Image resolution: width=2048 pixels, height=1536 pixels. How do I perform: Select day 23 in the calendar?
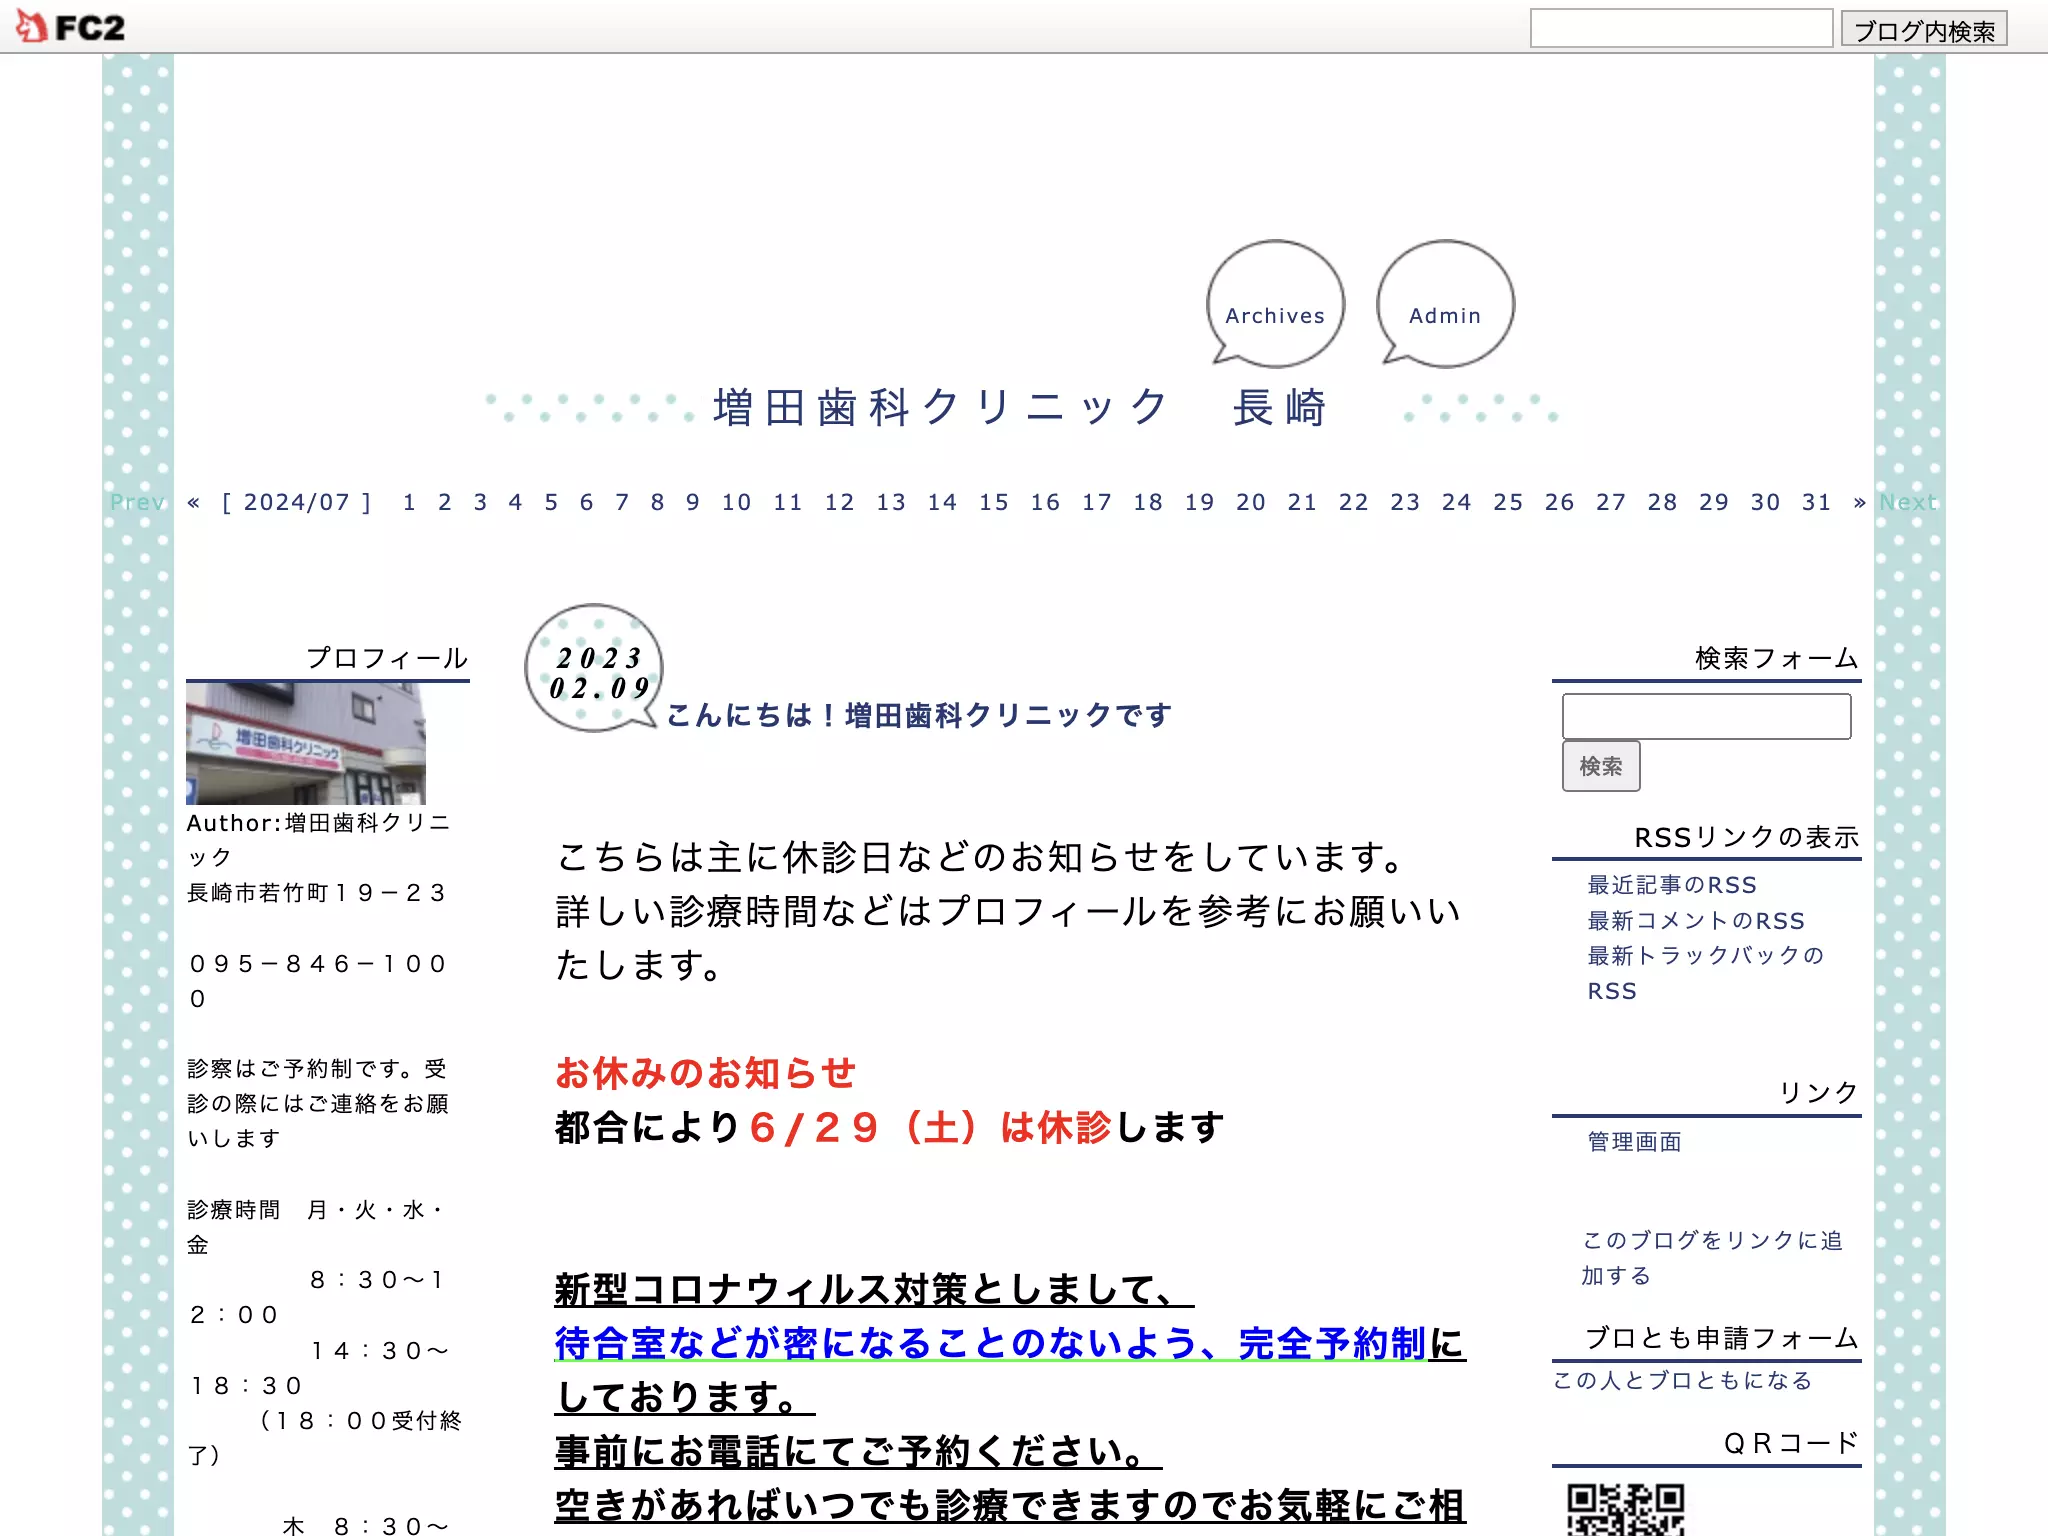pos(1406,502)
